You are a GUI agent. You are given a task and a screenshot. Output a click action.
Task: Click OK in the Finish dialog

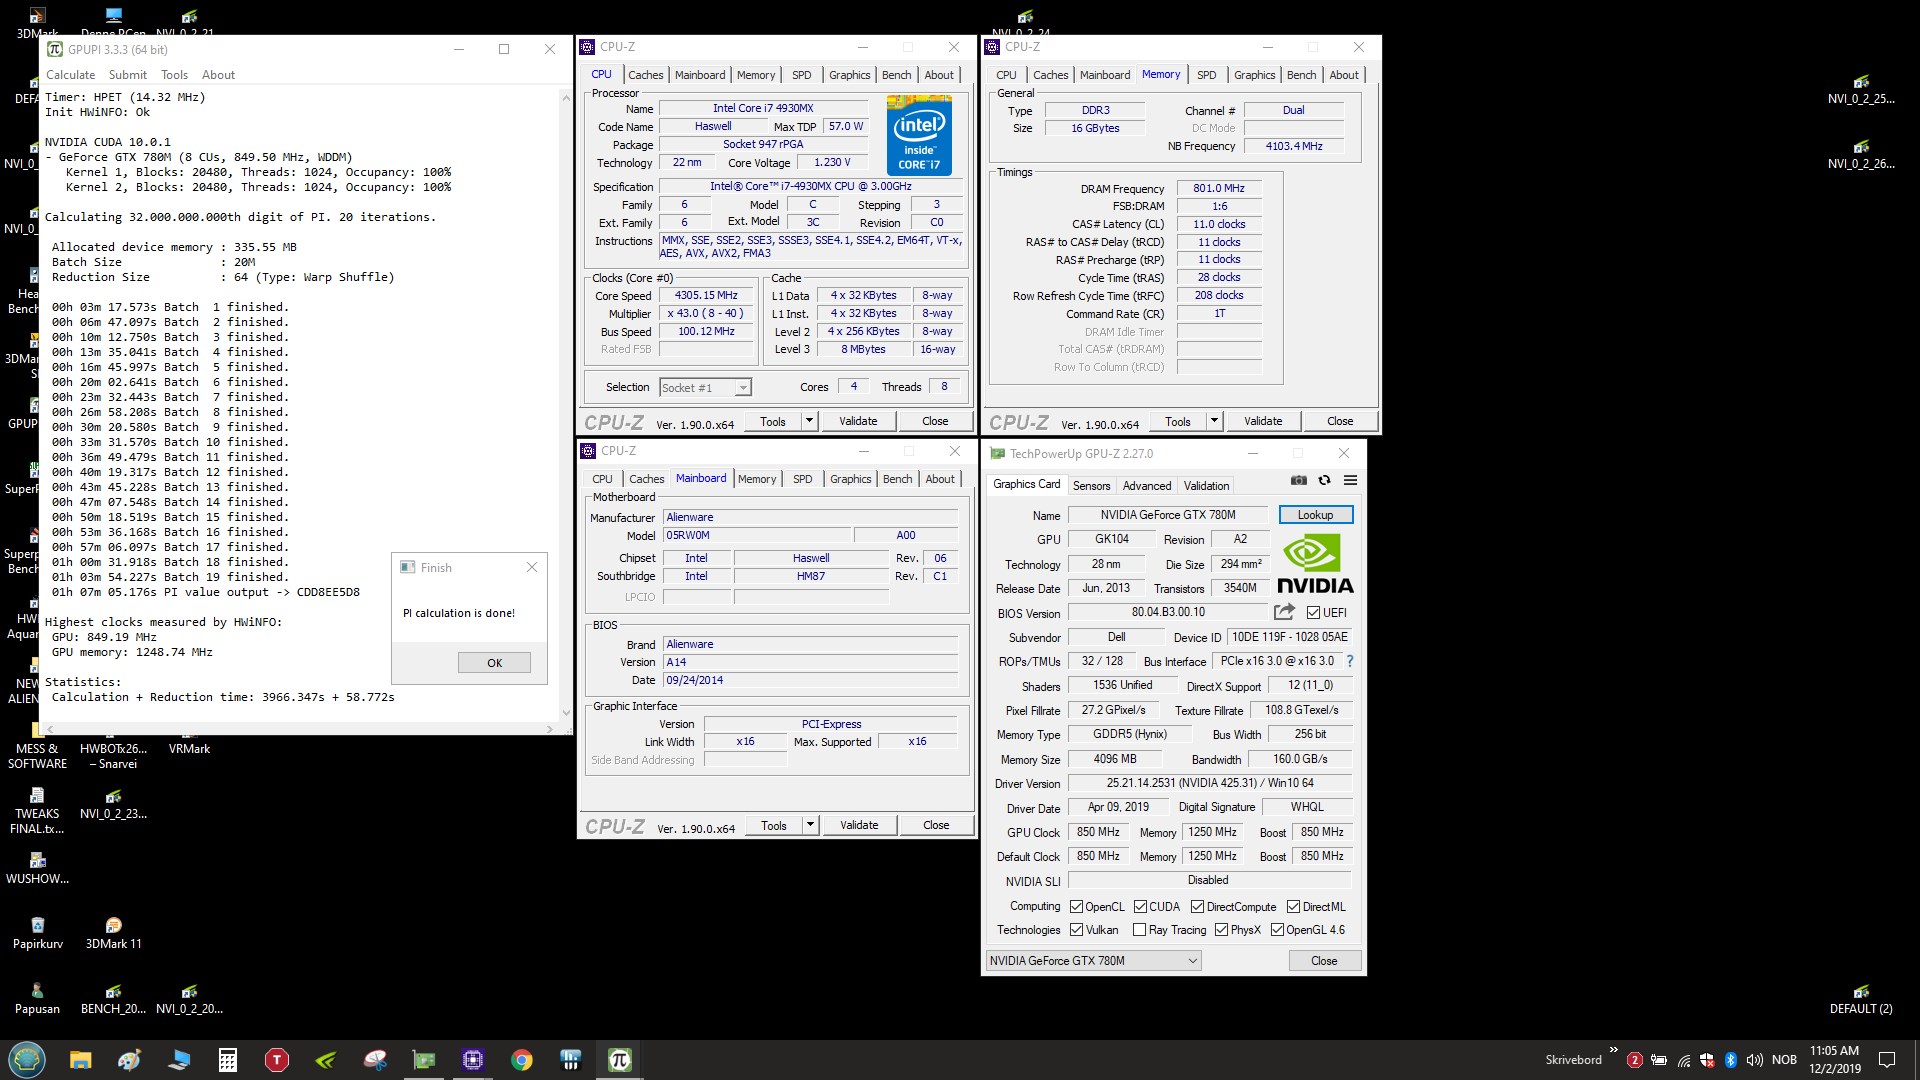point(494,663)
